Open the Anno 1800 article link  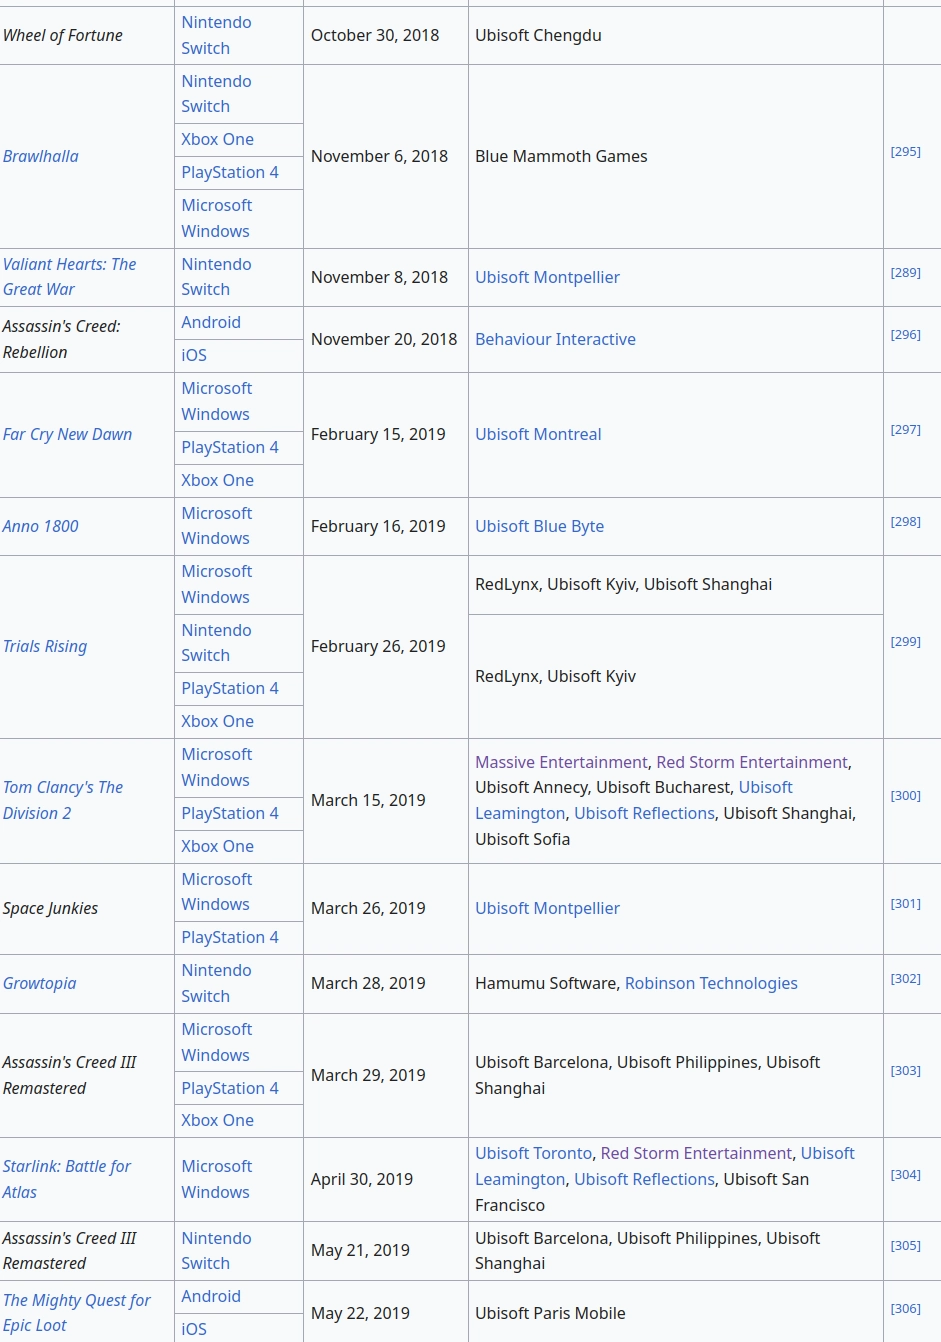coord(41,526)
